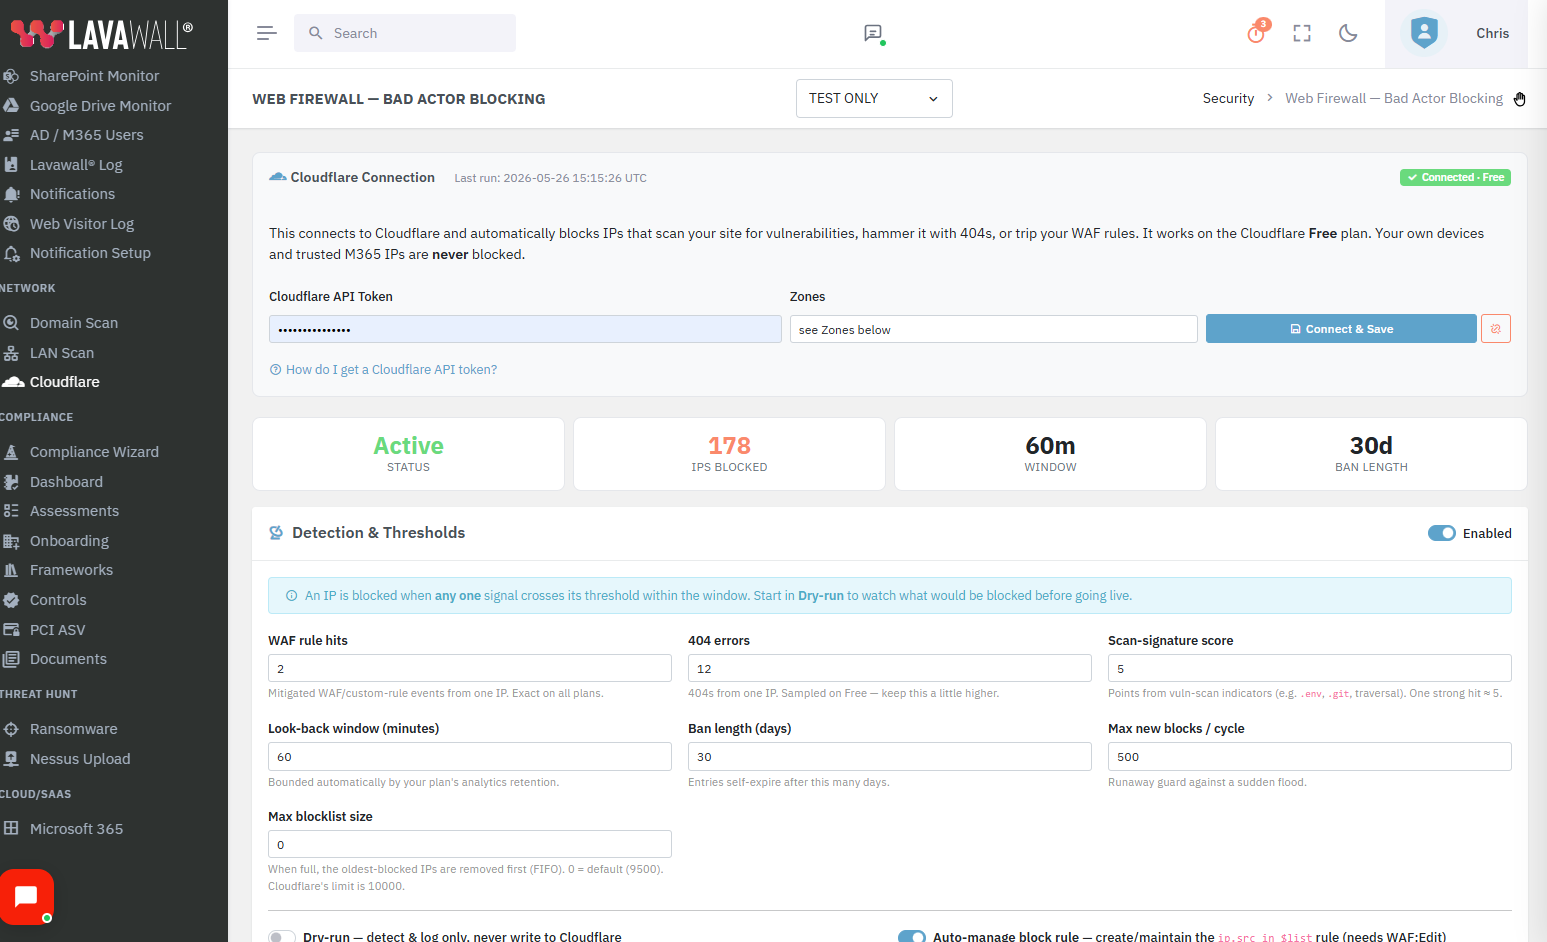
Task: Open Notifications in the sidebar
Action: (72, 194)
